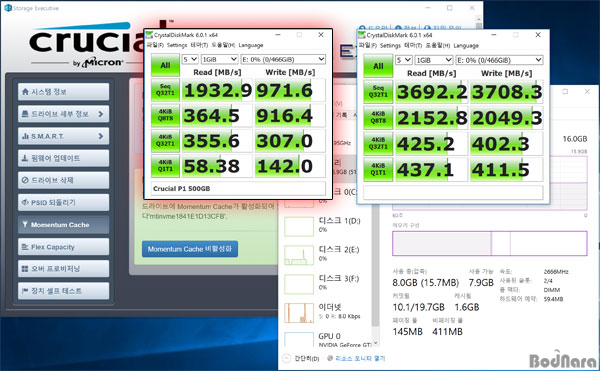
Task: Open test count dropdown in left CrystalDiskMark
Action: click(190, 59)
